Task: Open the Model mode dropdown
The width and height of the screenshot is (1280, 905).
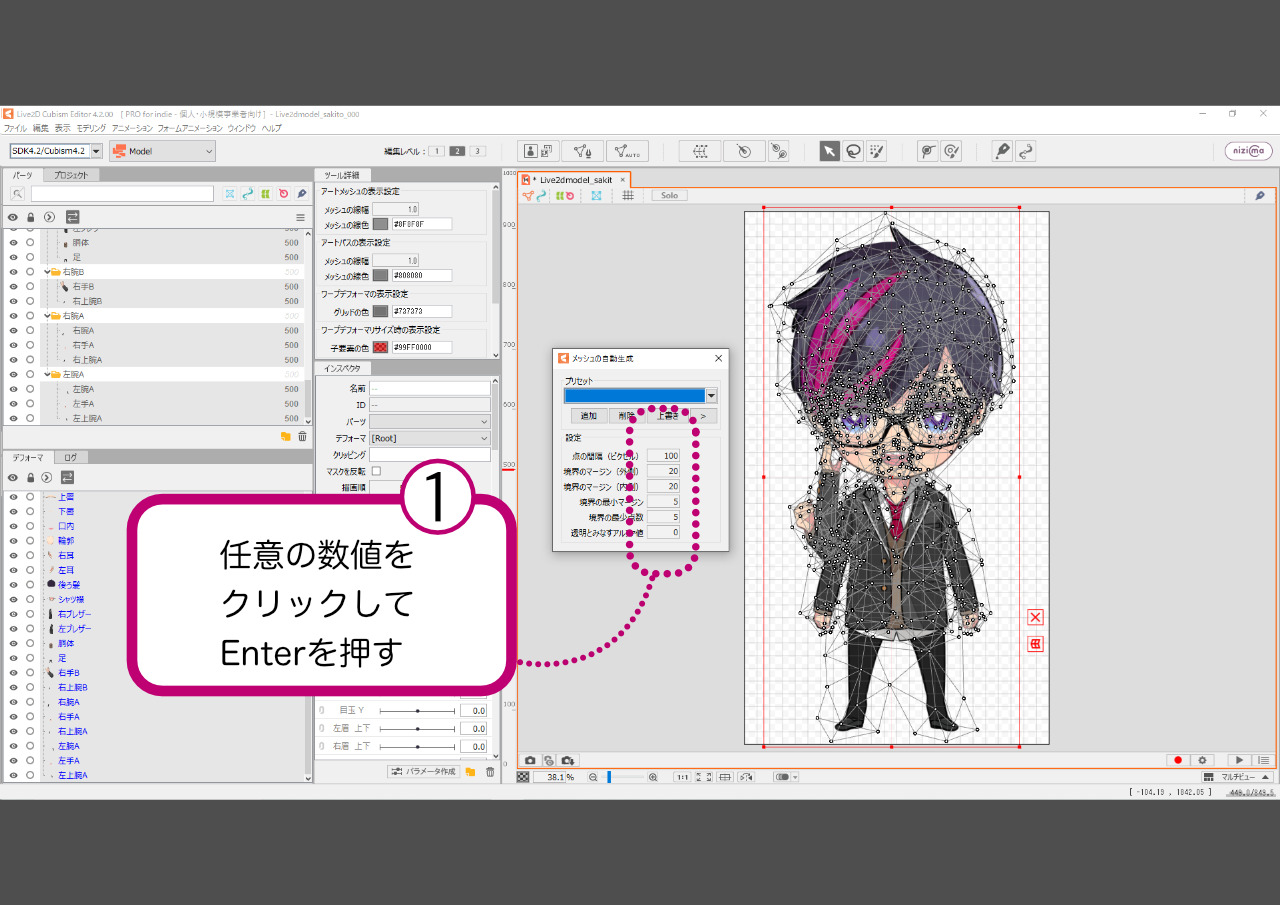Action: (162, 151)
